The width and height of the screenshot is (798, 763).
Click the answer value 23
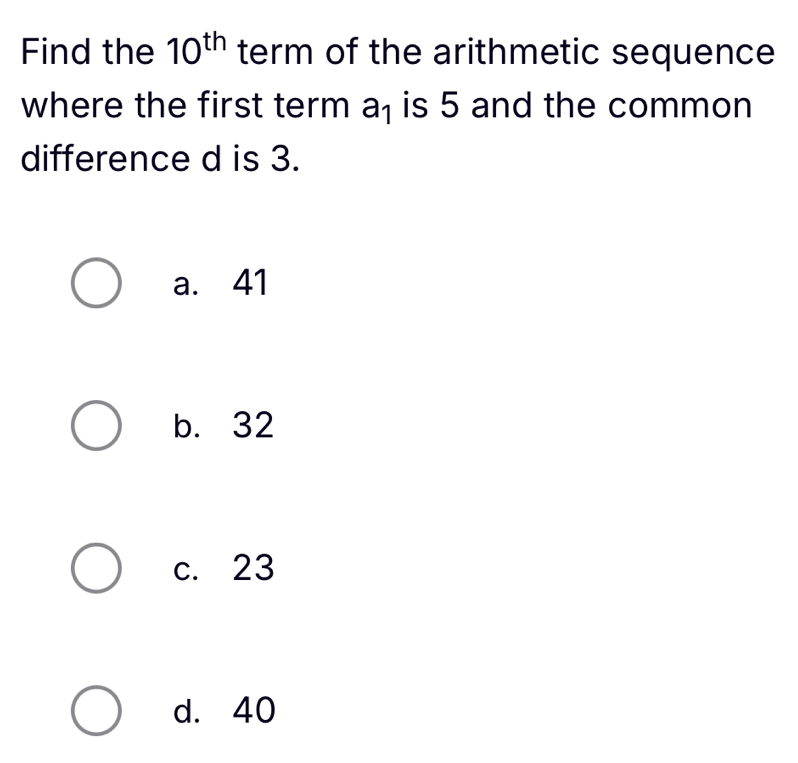(x=252, y=569)
